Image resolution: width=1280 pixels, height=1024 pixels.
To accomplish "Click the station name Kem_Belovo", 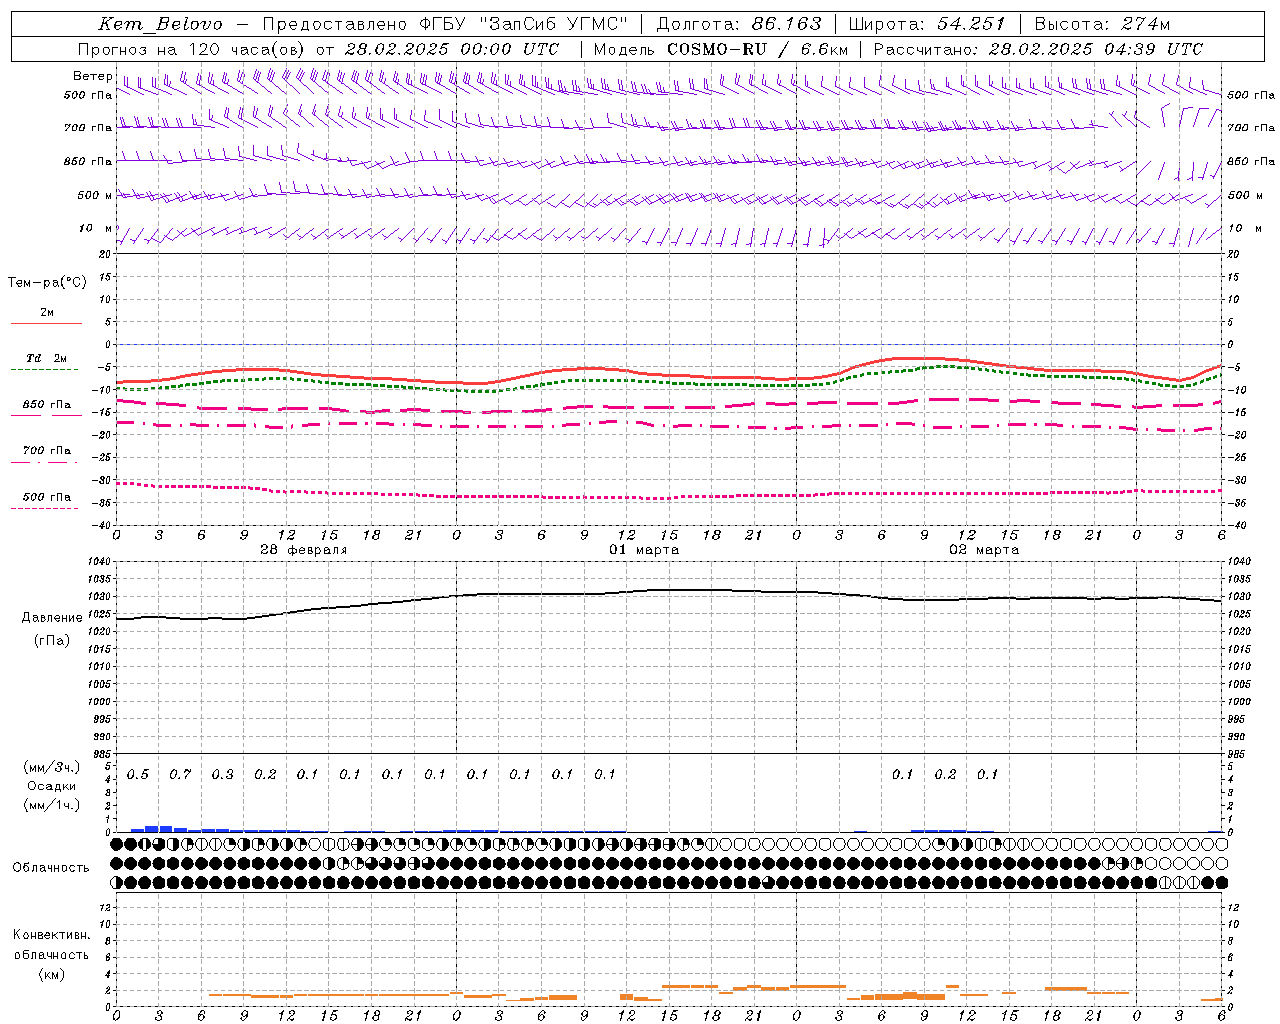I will click(160, 24).
